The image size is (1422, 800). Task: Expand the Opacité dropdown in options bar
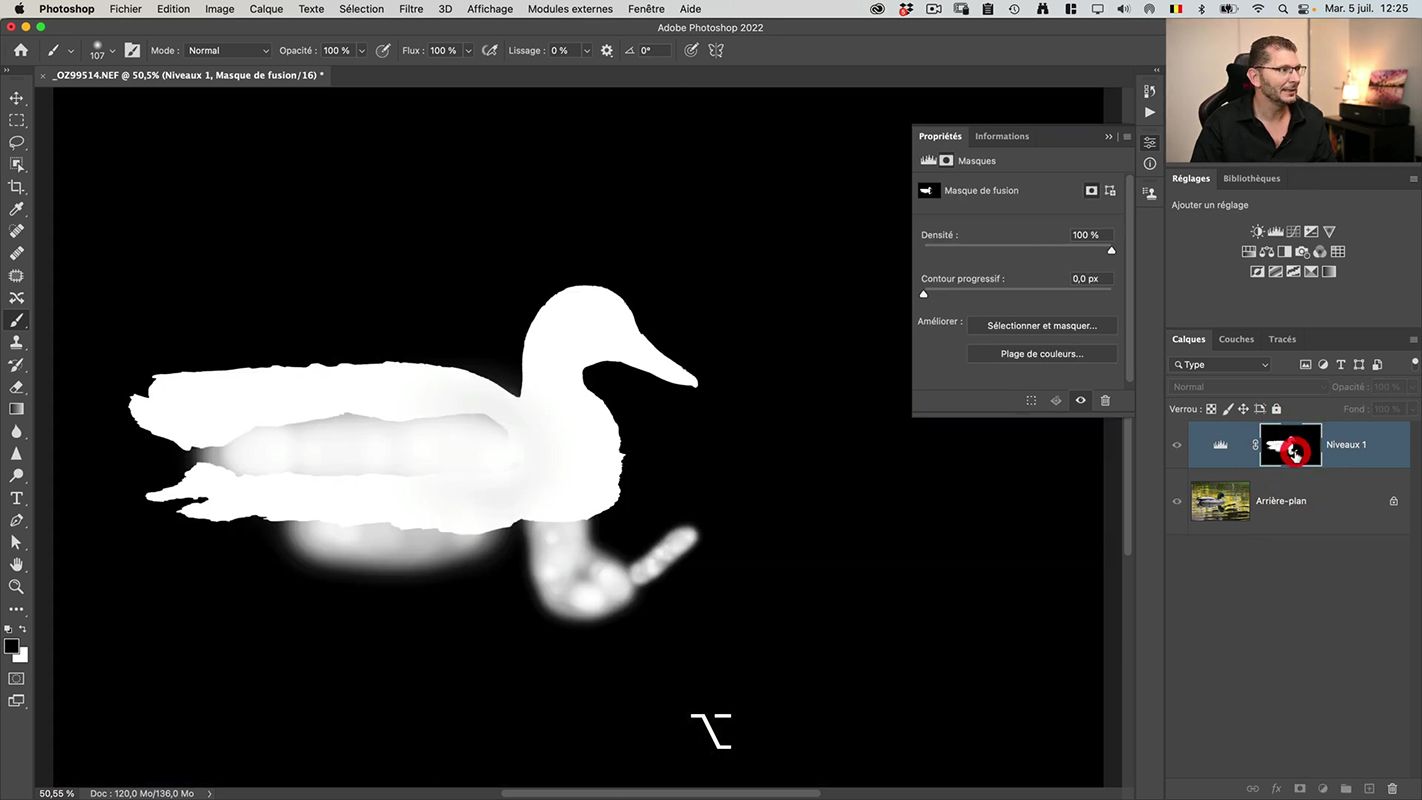pos(362,51)
